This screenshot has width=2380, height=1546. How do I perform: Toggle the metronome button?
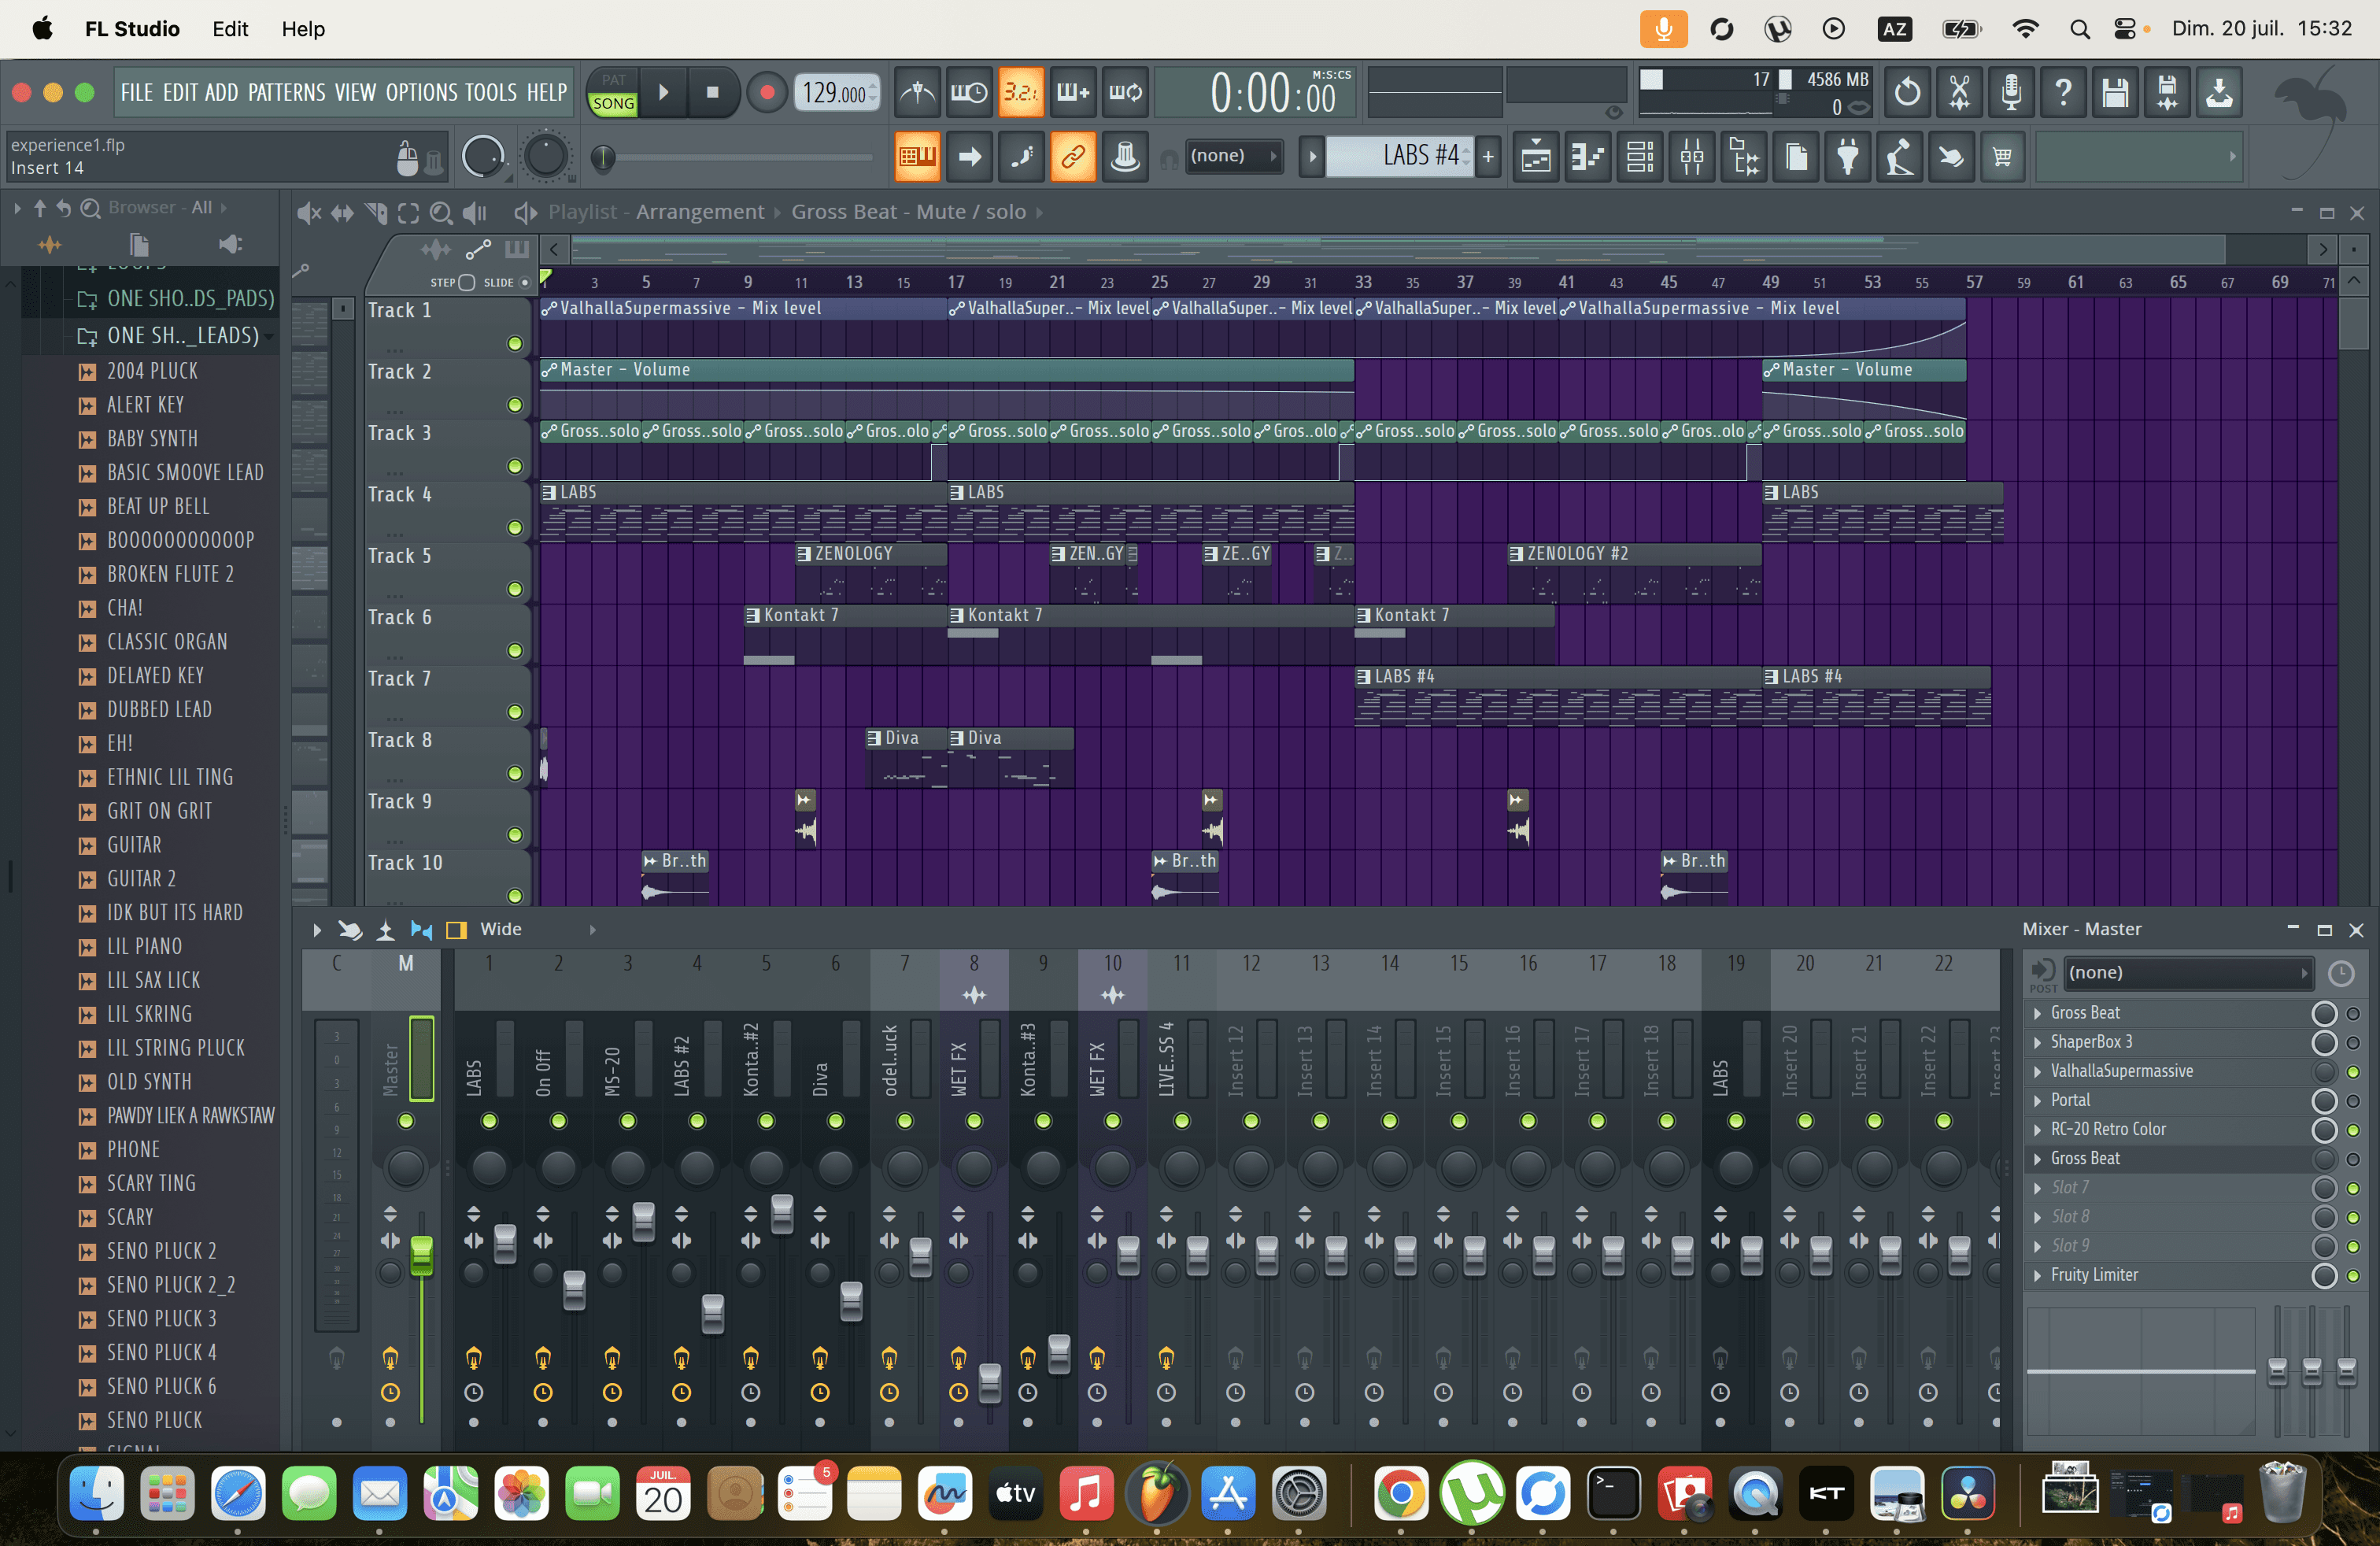(917, 93)
